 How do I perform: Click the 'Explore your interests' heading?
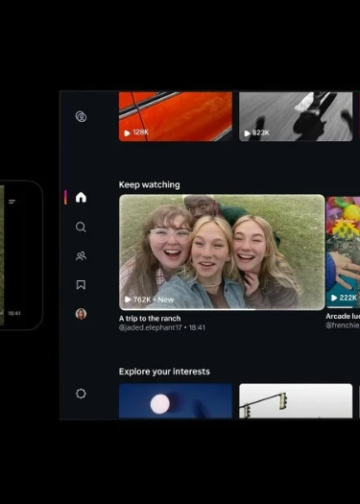pyautogui.click(x=164, y=372)
